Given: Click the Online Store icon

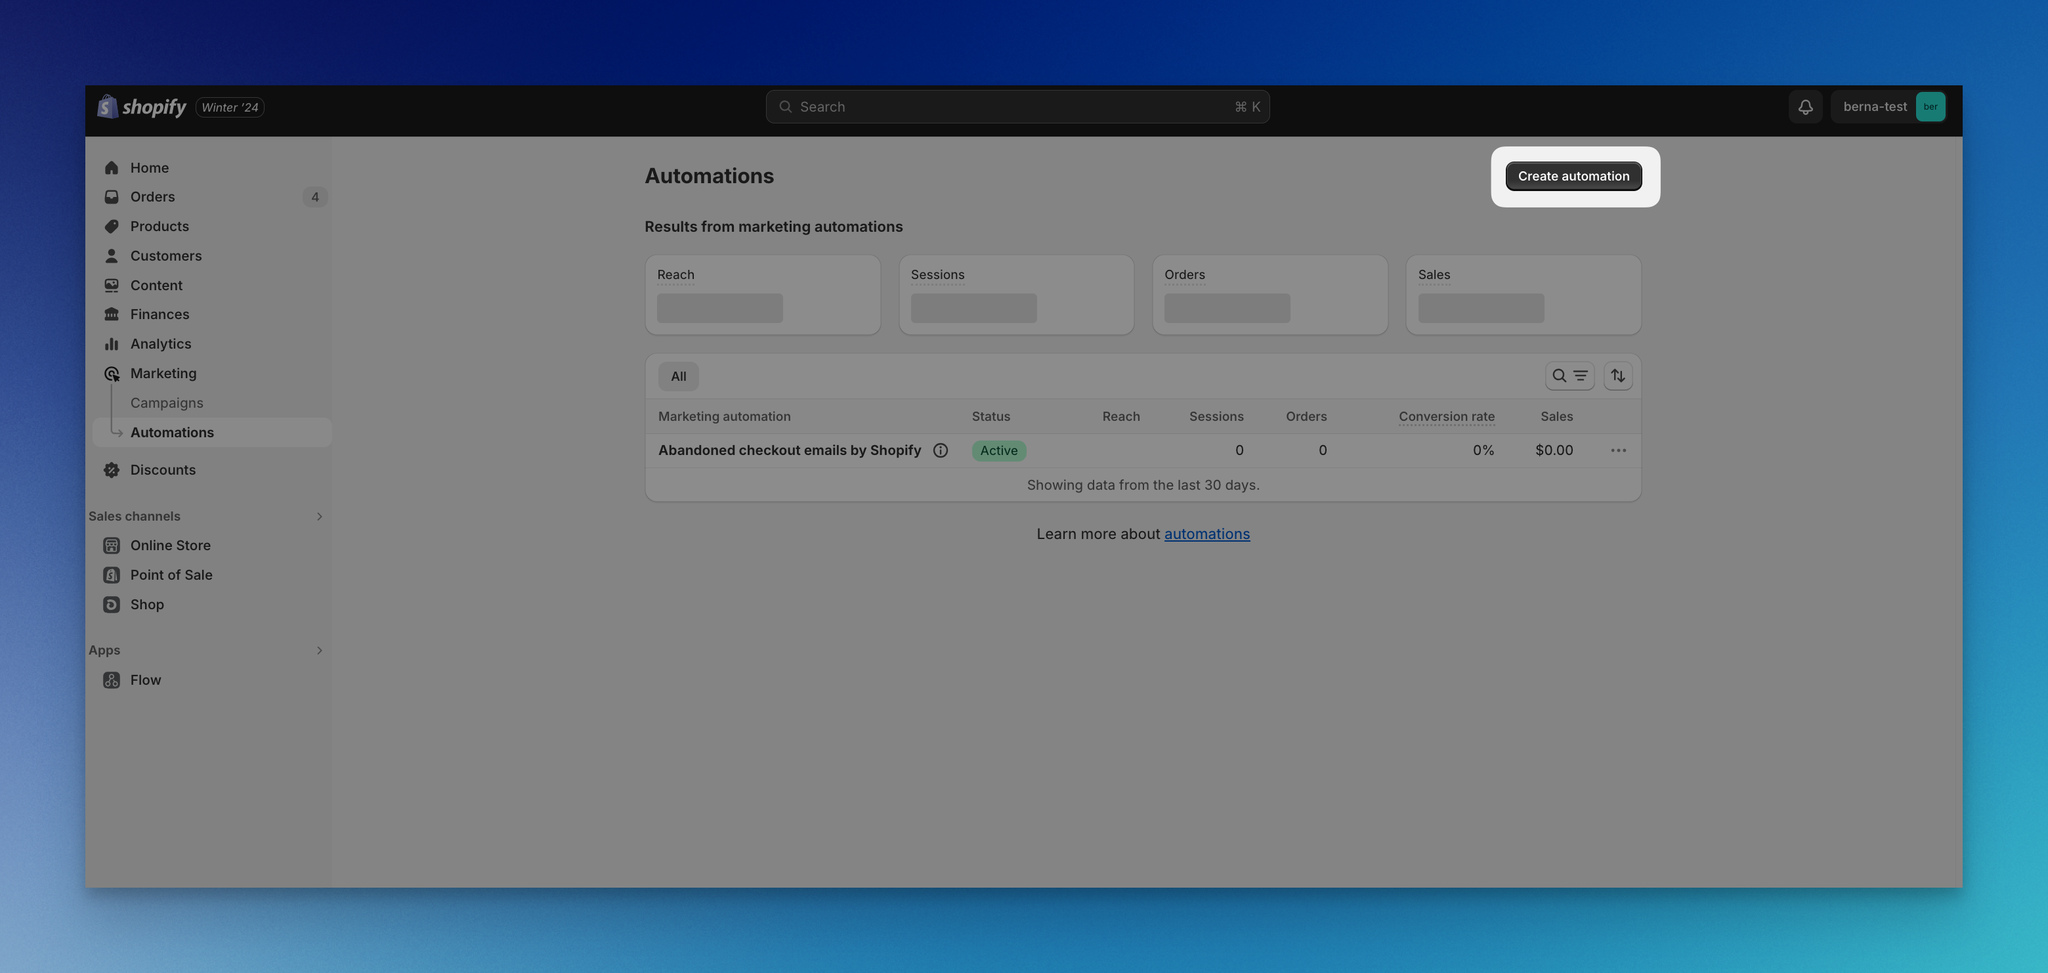Looking at the screenshot, I should (111, 546).
